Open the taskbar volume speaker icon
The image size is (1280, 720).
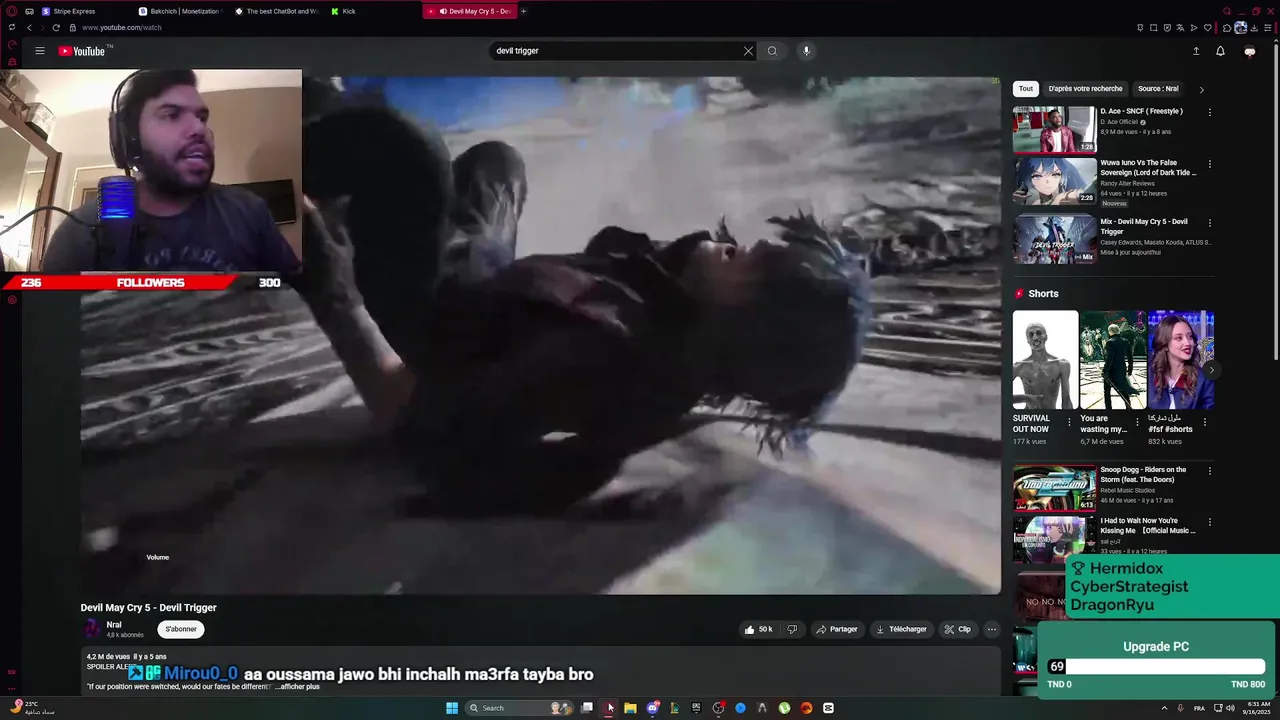coord(1231,708)
